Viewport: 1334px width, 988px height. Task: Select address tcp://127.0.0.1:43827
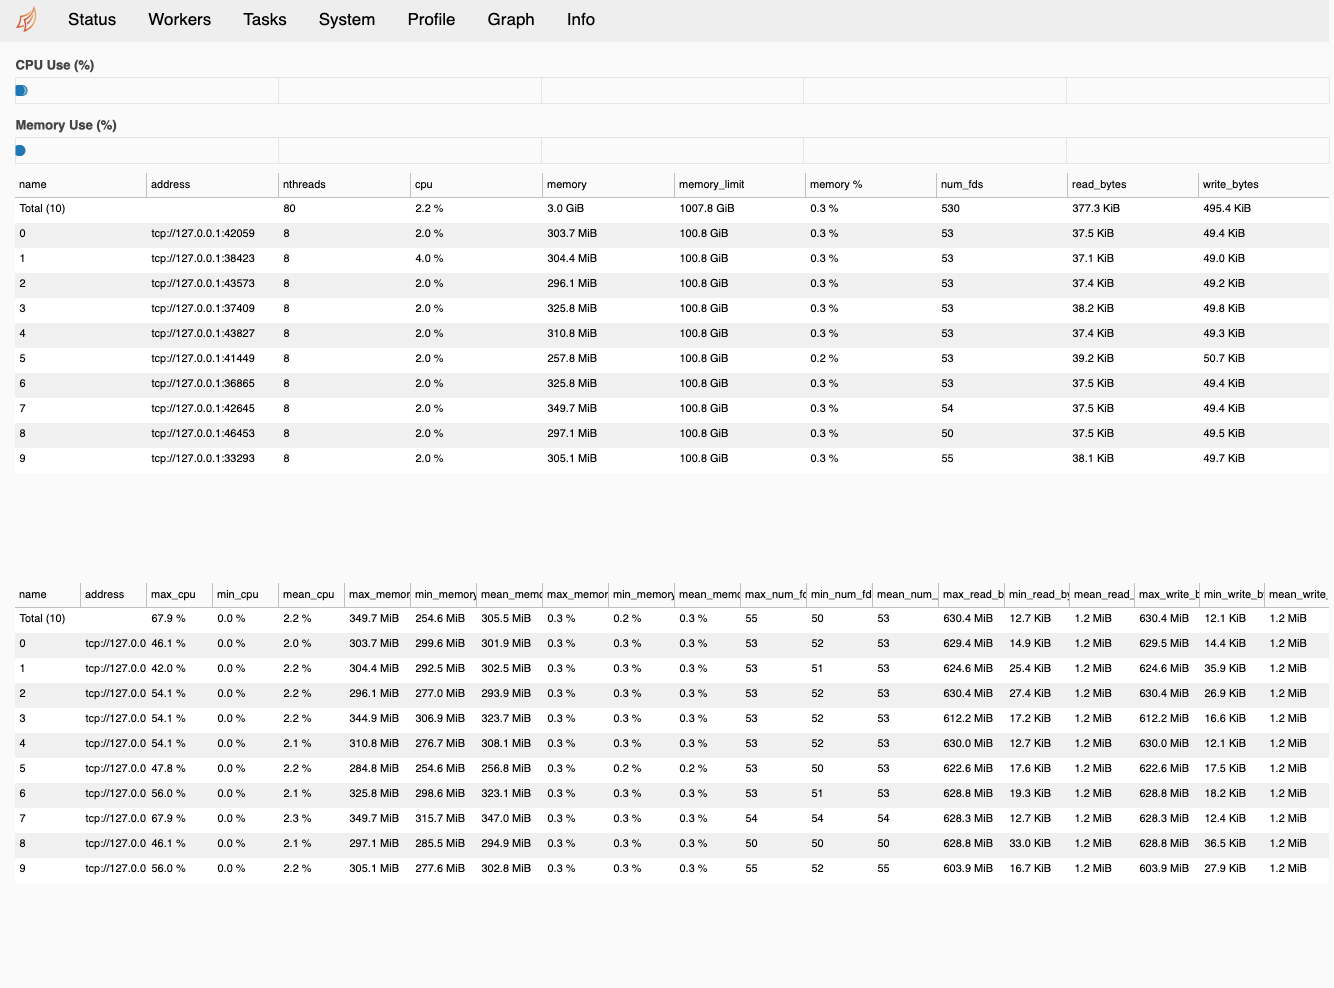pos(203,333)
